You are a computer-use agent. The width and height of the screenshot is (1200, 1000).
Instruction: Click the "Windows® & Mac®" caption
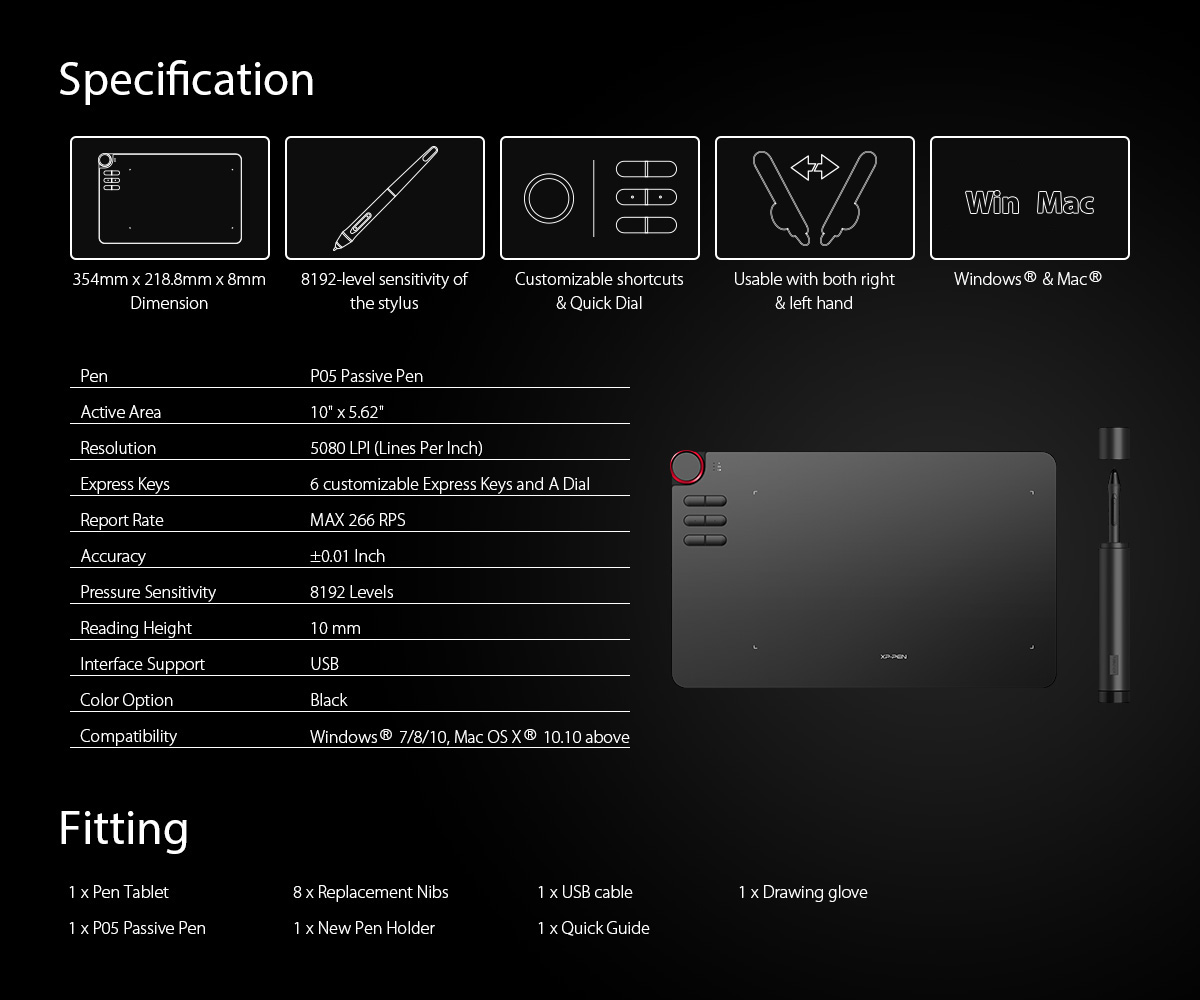pos(1028,279)
